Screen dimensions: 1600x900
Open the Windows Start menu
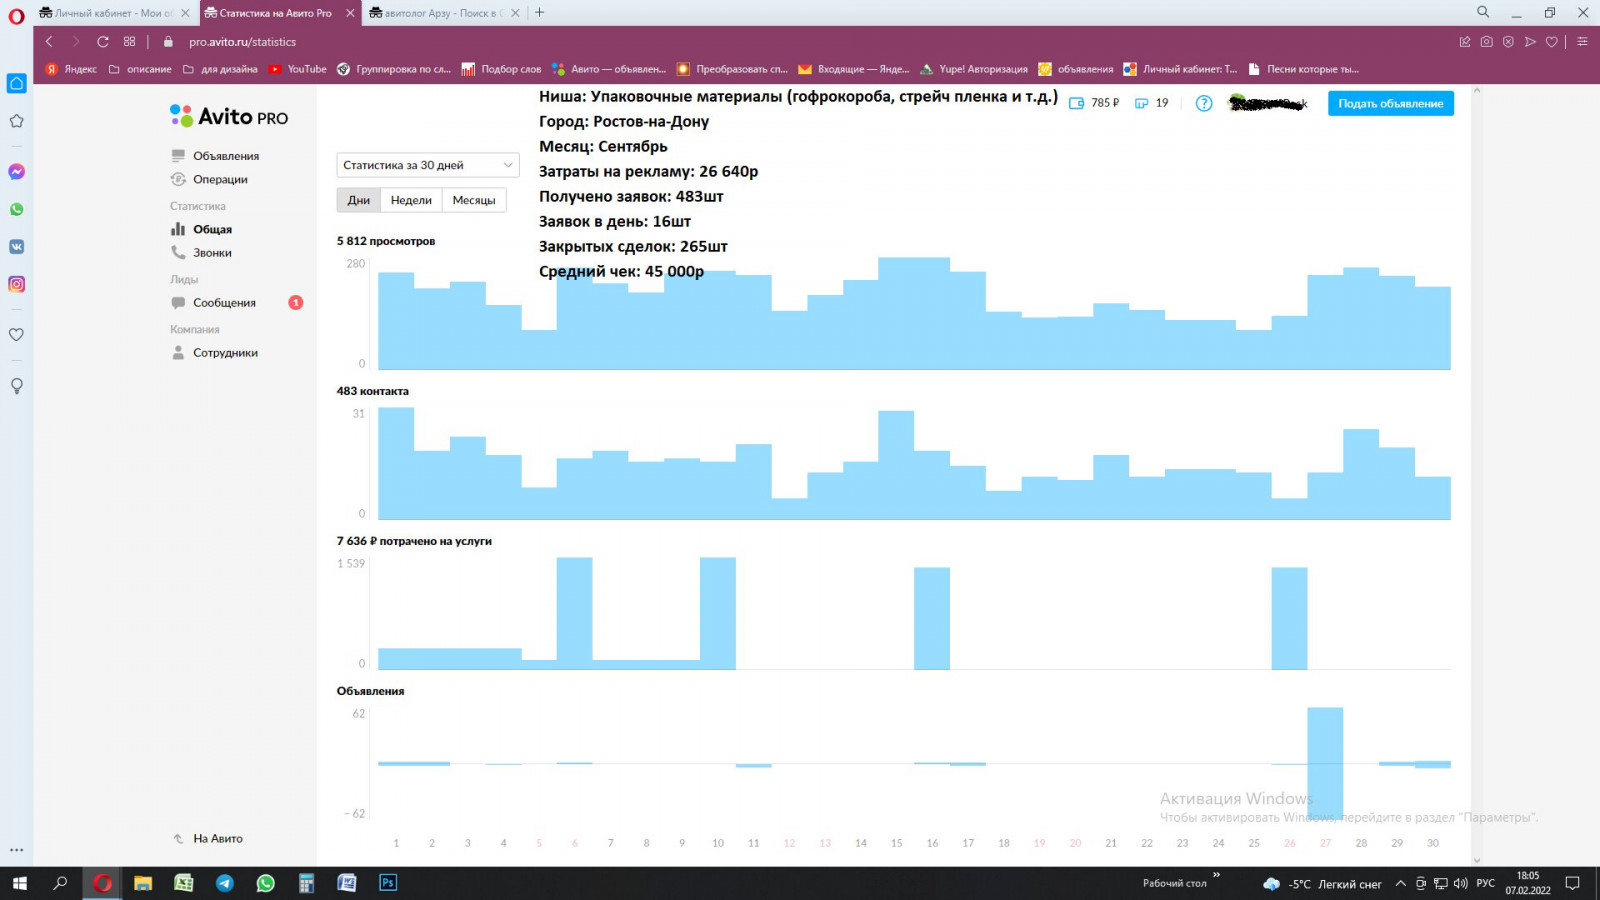pos(19,883)
